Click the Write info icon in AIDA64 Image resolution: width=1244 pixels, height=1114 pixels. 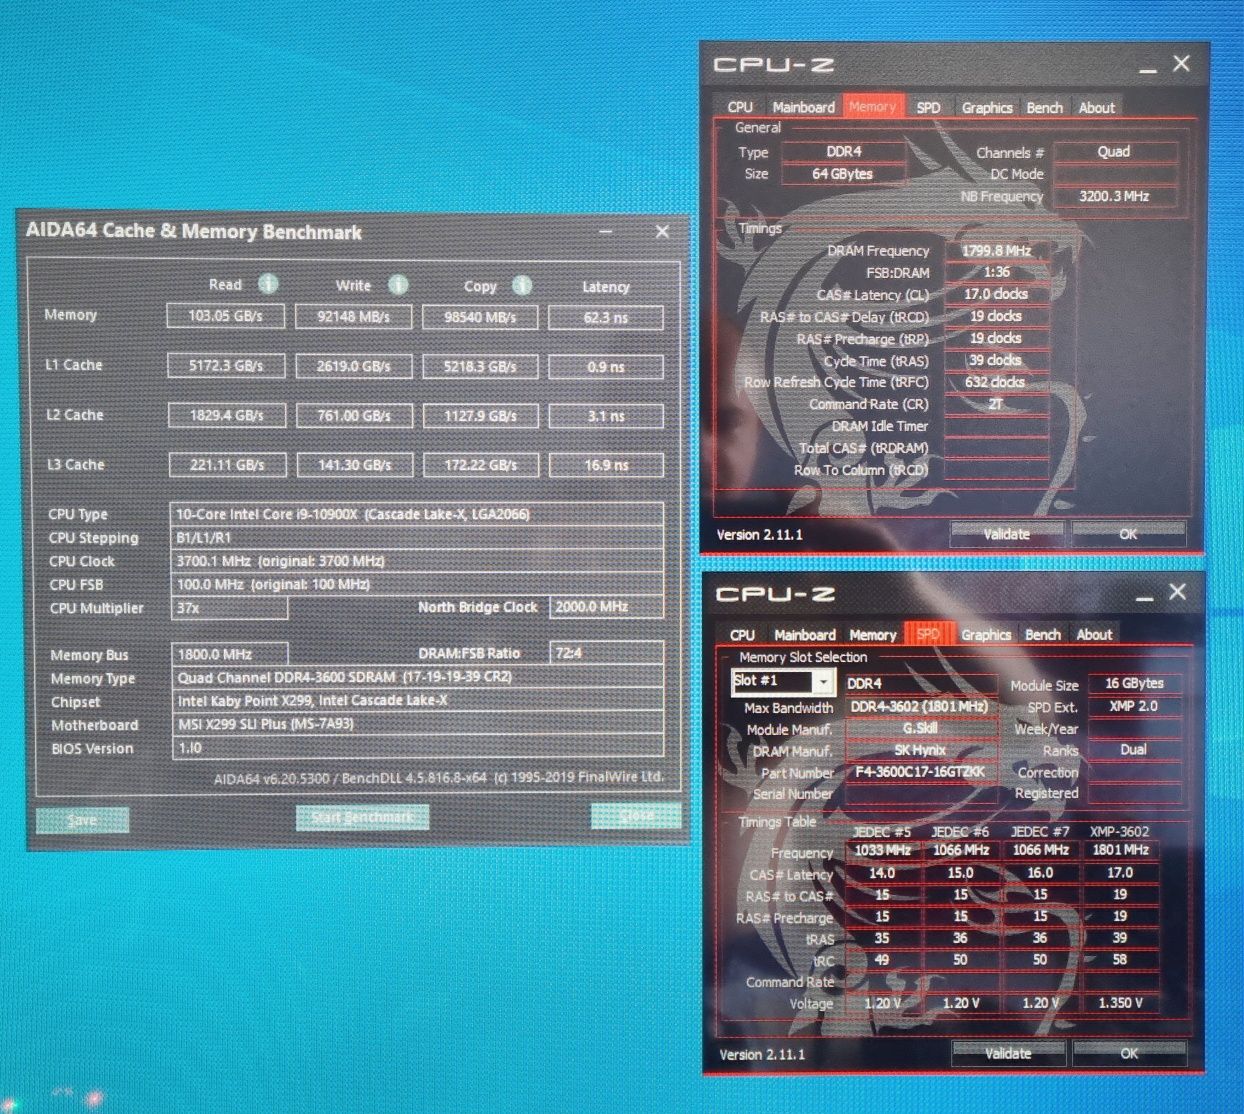coord(398,285)
